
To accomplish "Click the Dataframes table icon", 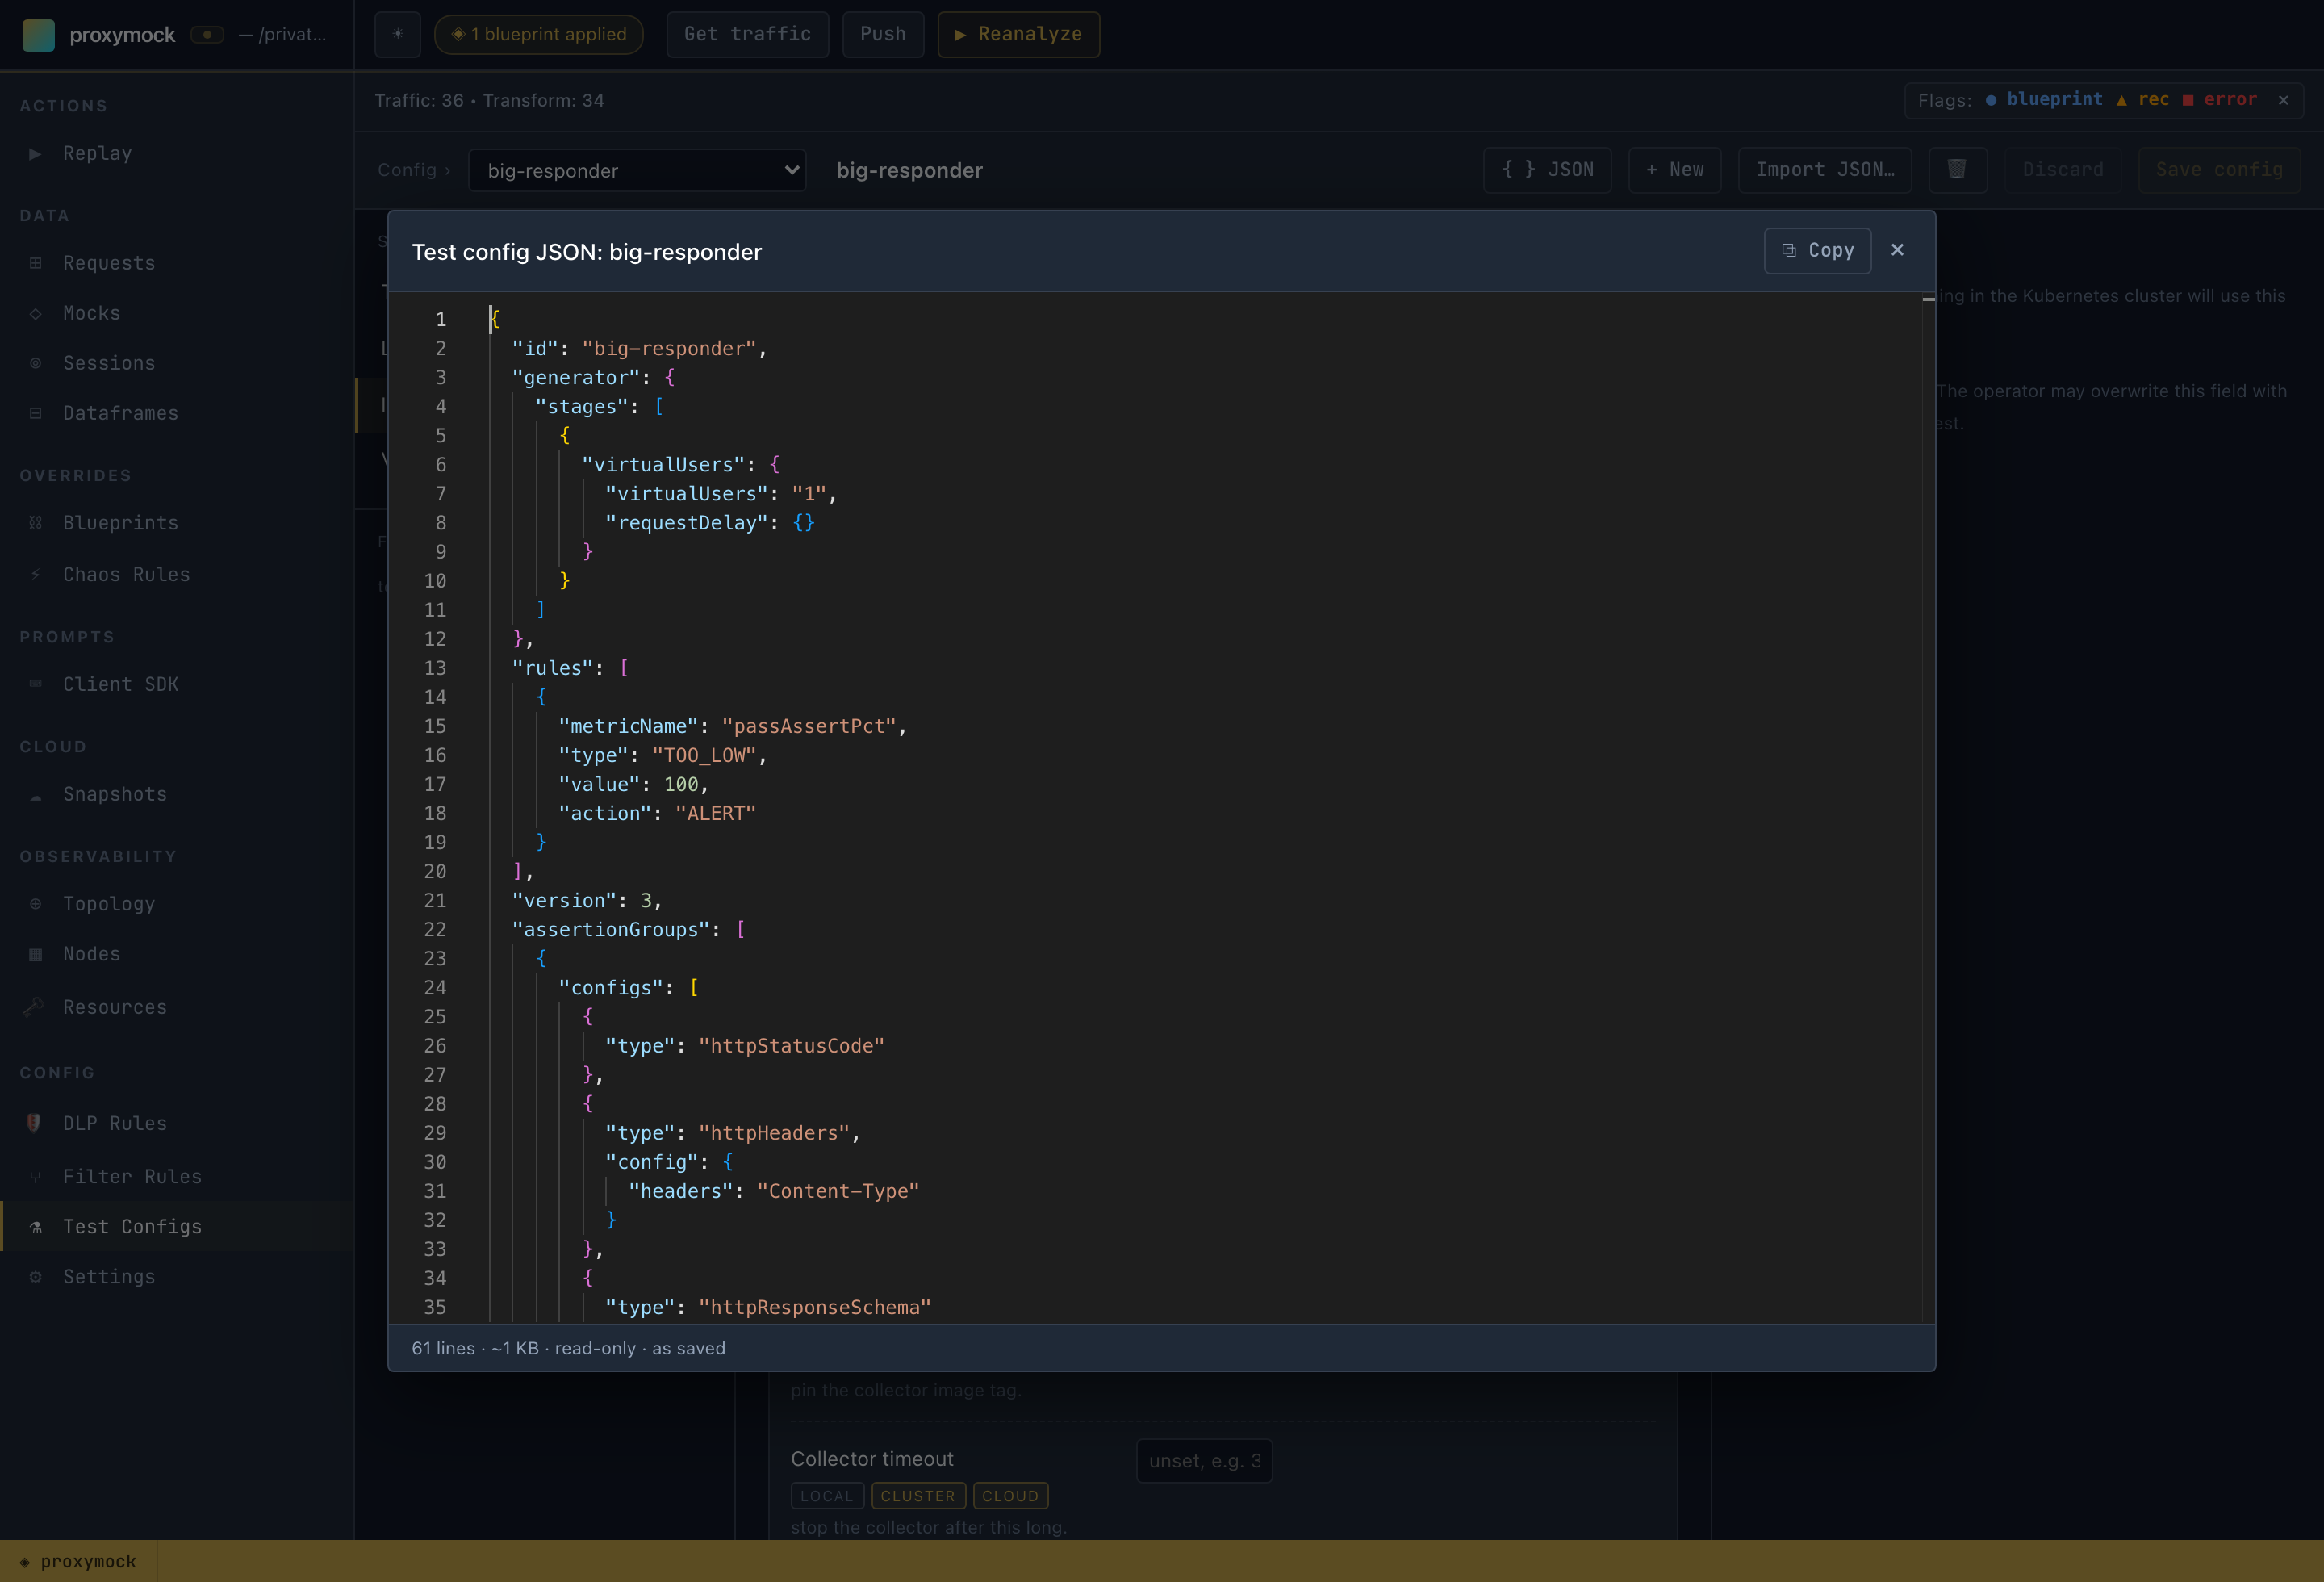I will (x=35, y=413).
